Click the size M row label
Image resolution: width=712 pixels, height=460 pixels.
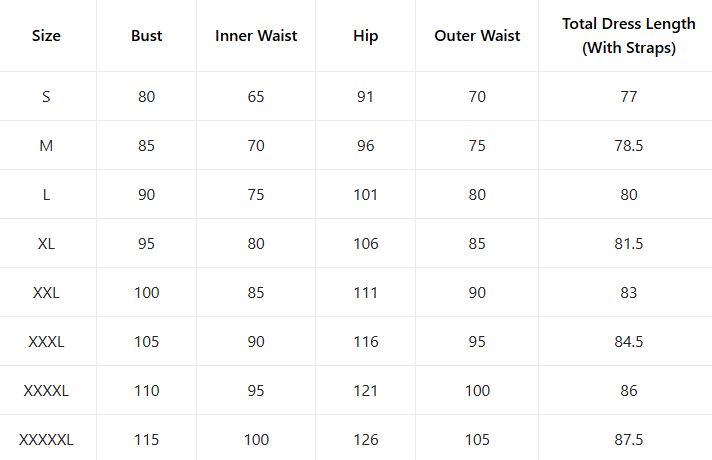46,146
